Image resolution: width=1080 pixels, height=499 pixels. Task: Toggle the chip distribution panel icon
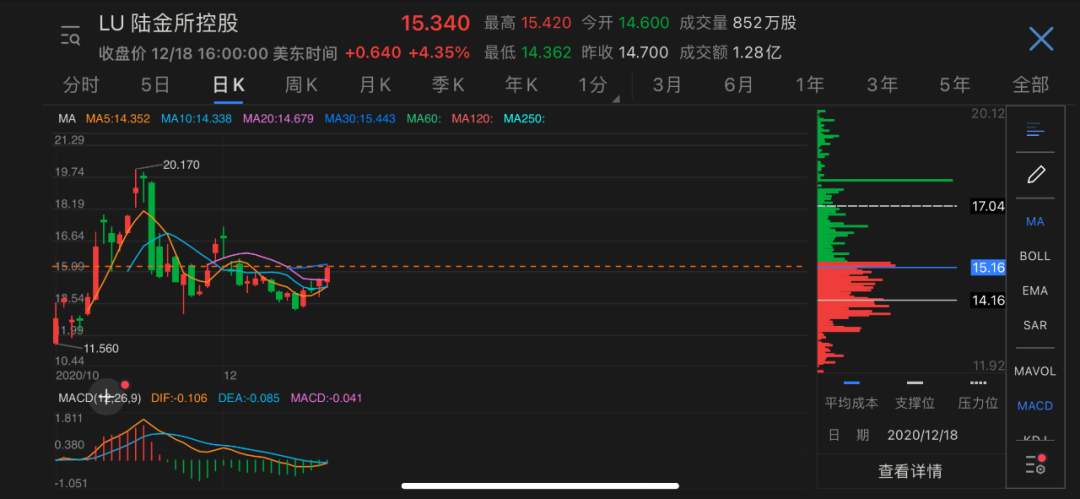1035,130
